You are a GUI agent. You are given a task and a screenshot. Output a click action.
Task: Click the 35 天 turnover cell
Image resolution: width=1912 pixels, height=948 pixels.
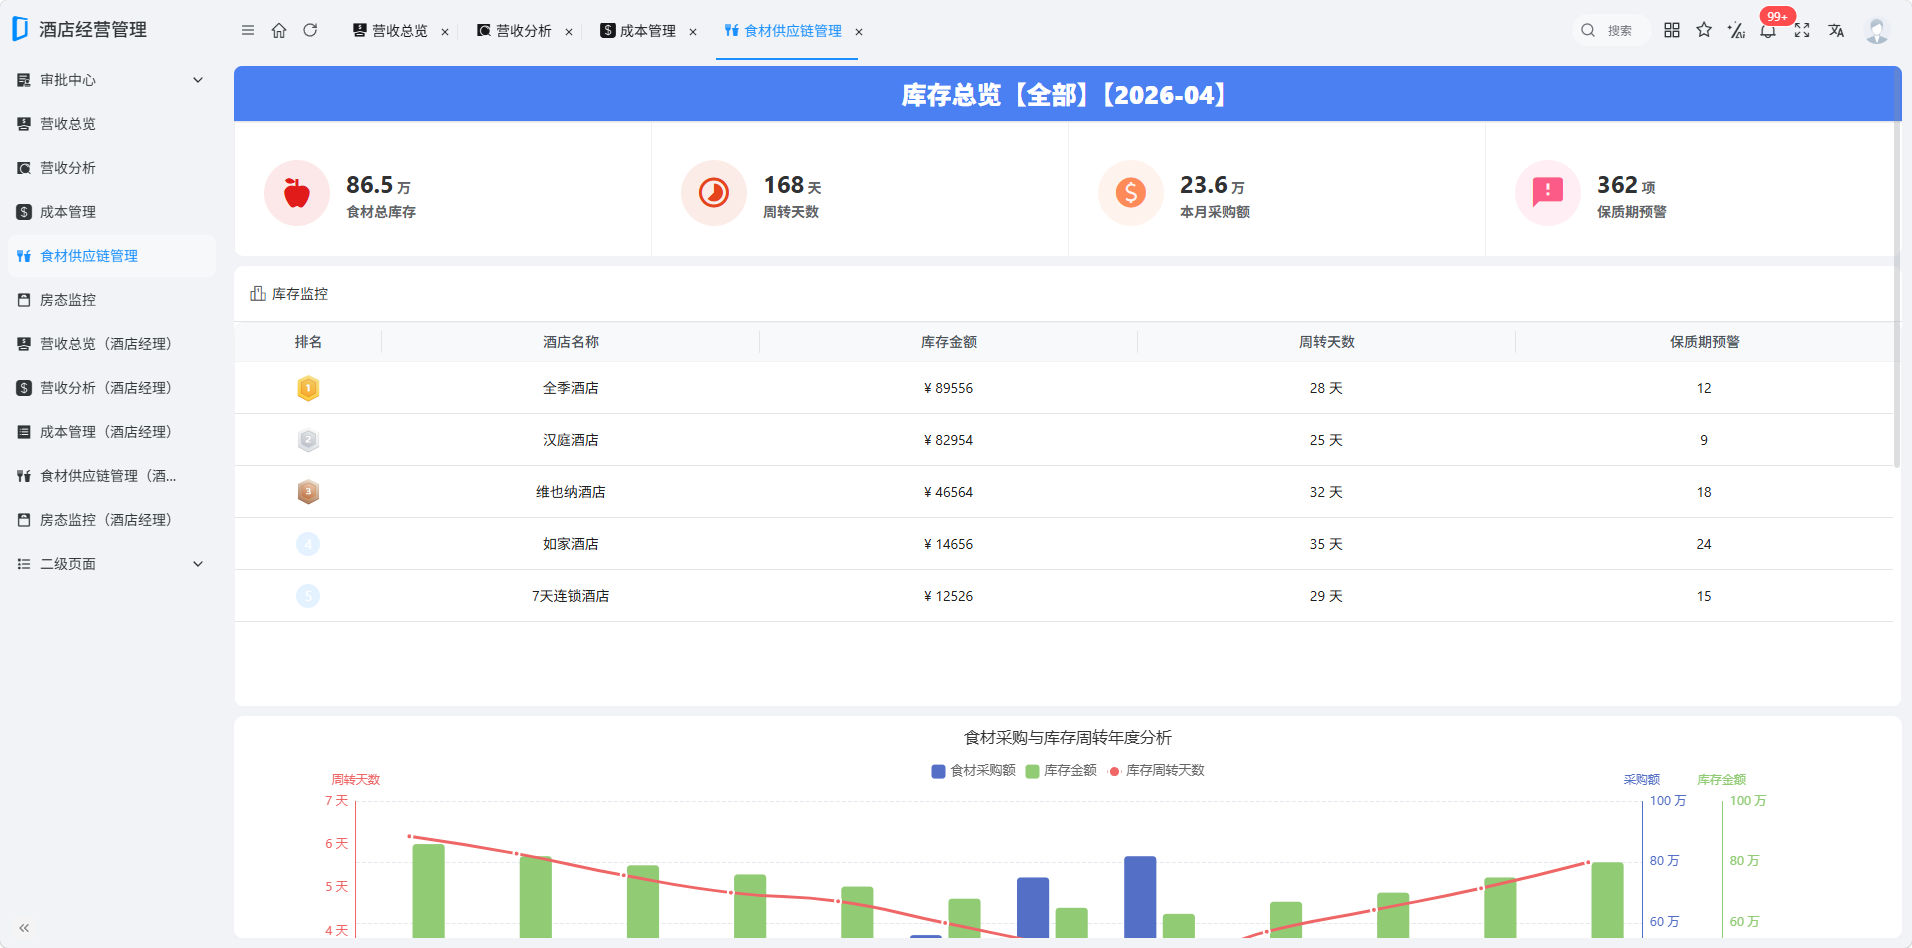click(x=1326, y=544)
